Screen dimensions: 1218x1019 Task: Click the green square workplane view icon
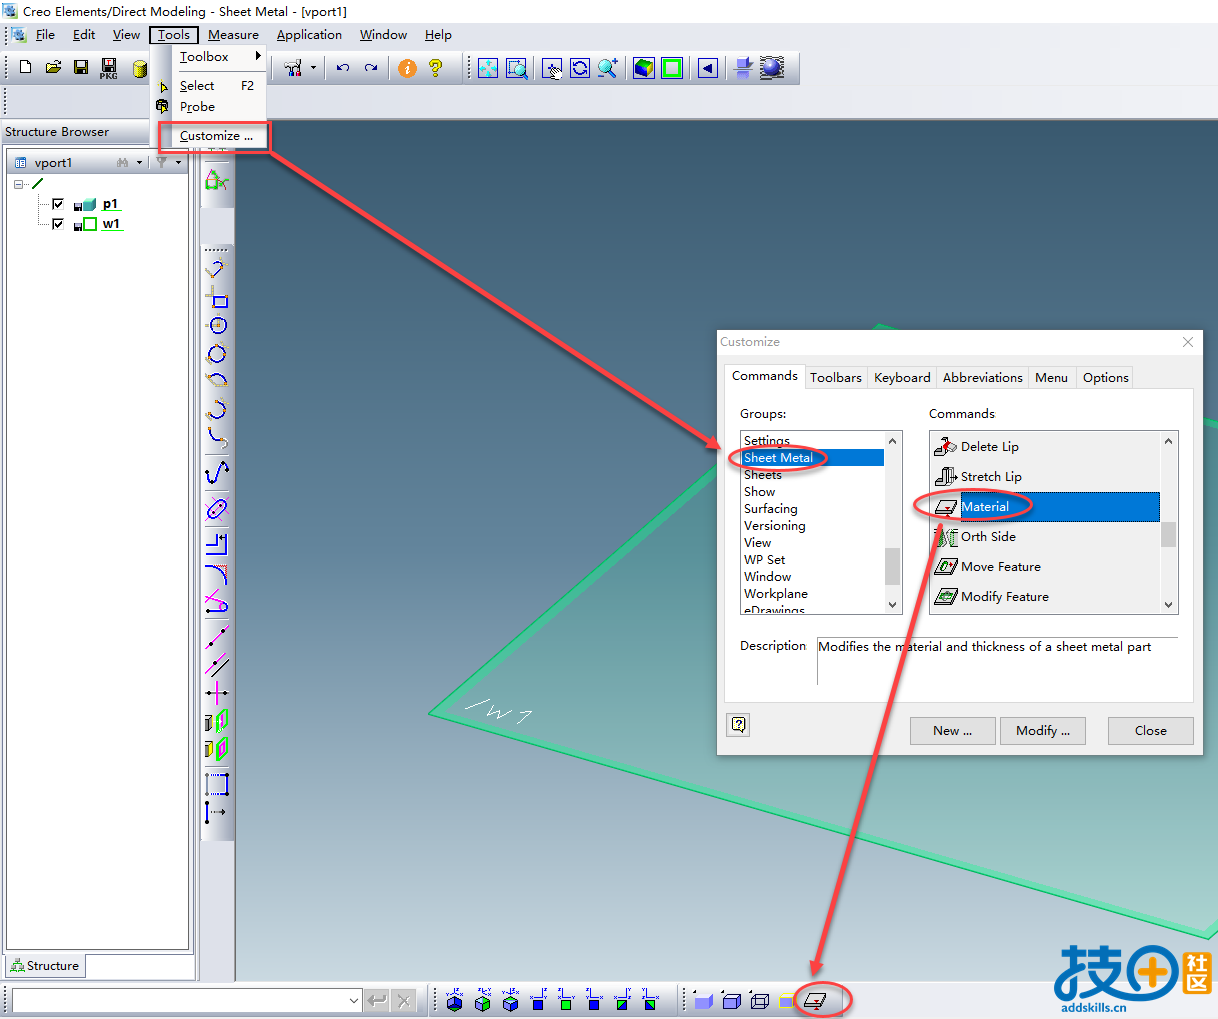(672, 68)
